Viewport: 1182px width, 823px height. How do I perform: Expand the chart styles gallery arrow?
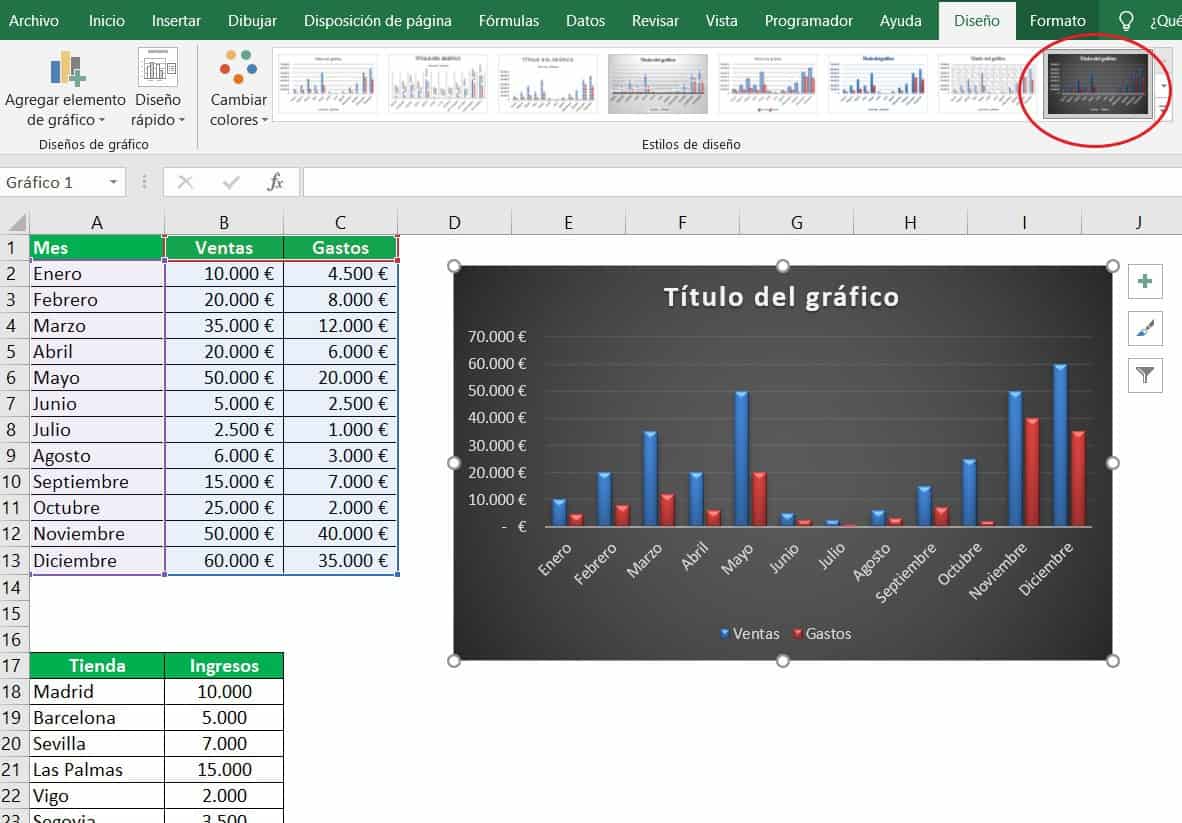point(1163,109)
